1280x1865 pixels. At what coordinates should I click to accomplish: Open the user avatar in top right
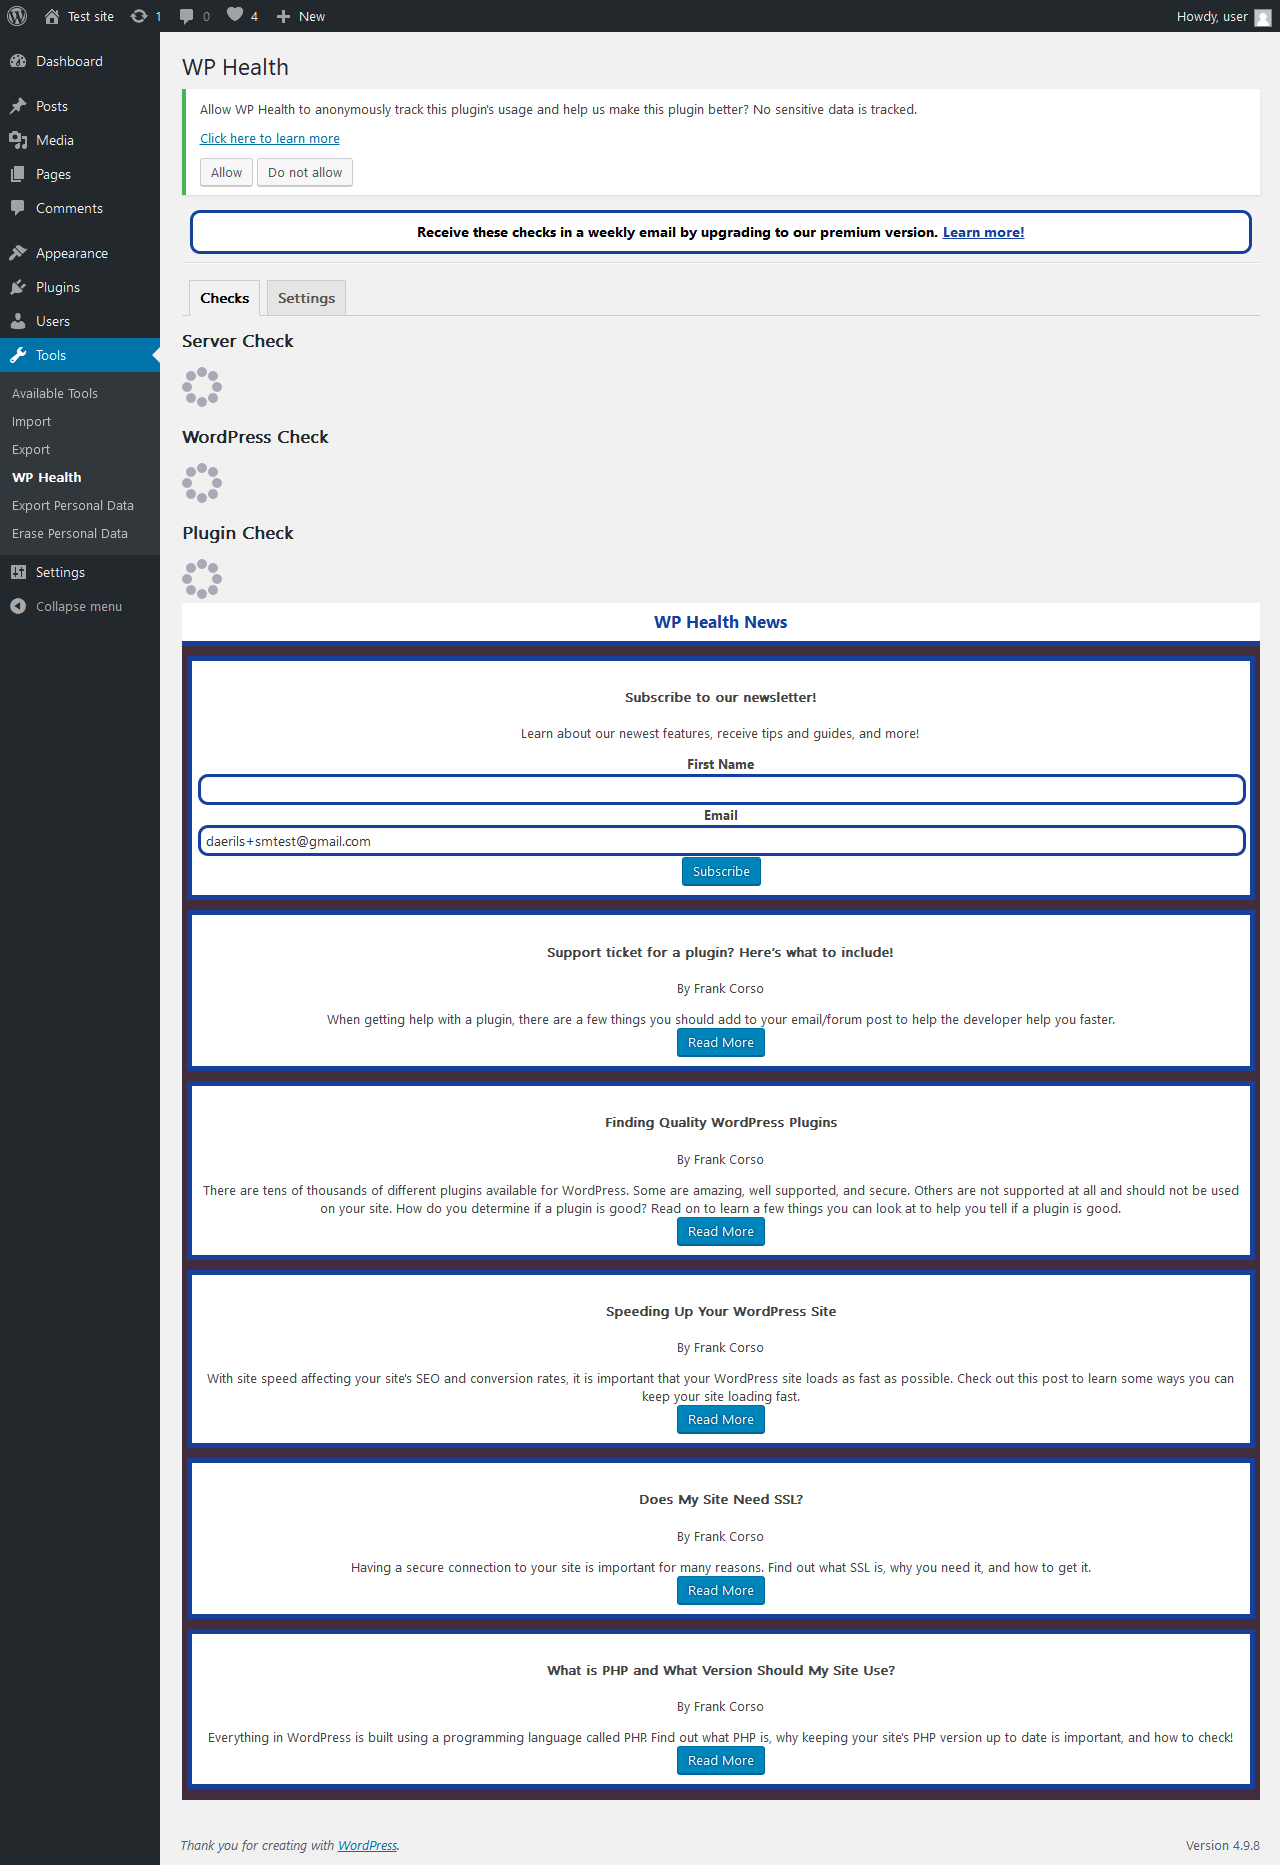click(1263, 17)
